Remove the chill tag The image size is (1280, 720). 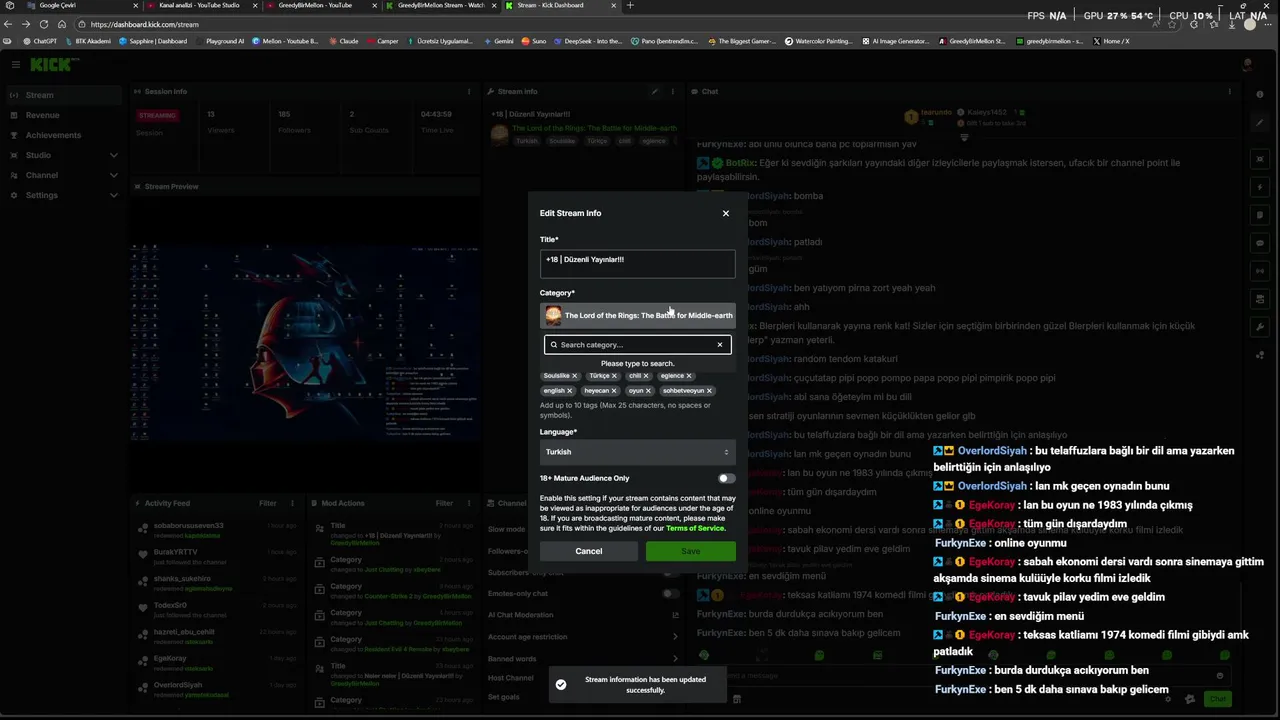click(x=646, y=376)
